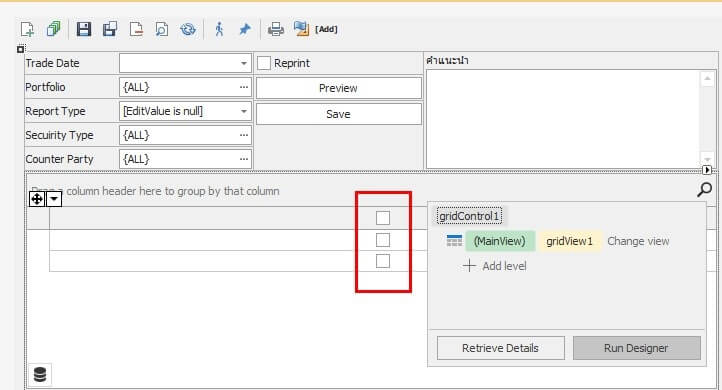Click the grid table icon beside (MainView)
Viewport: 722px width, 390px height.
[x=454, y=241]
